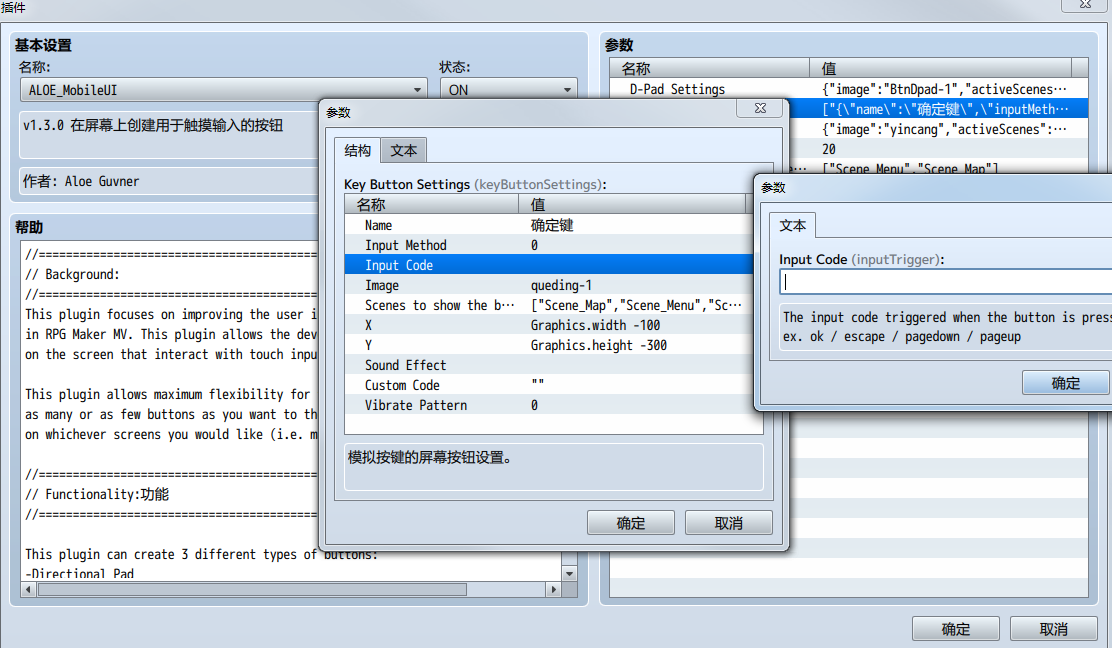Click 取消 in Key Button Settings dialog
The image size is (1112, 648).
(728, 523)
